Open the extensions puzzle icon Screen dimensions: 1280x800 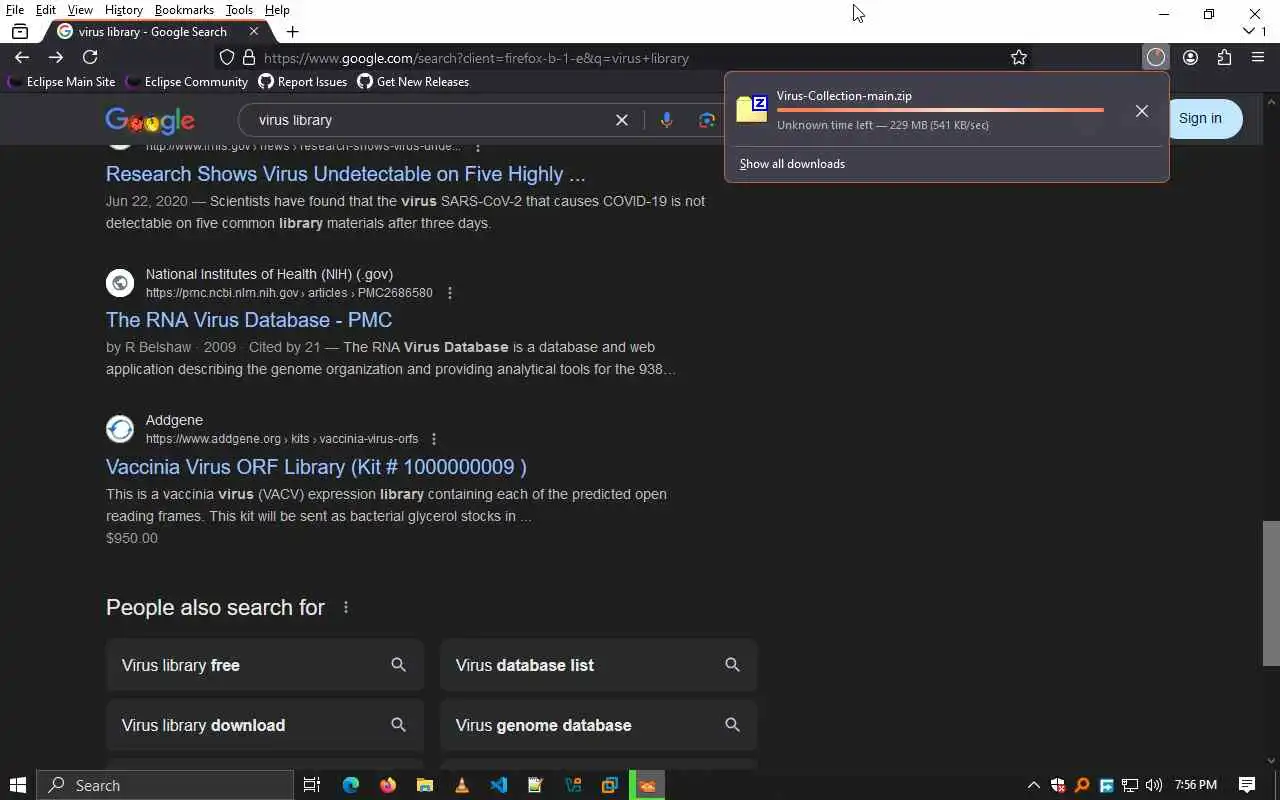tap(1224, 58)
